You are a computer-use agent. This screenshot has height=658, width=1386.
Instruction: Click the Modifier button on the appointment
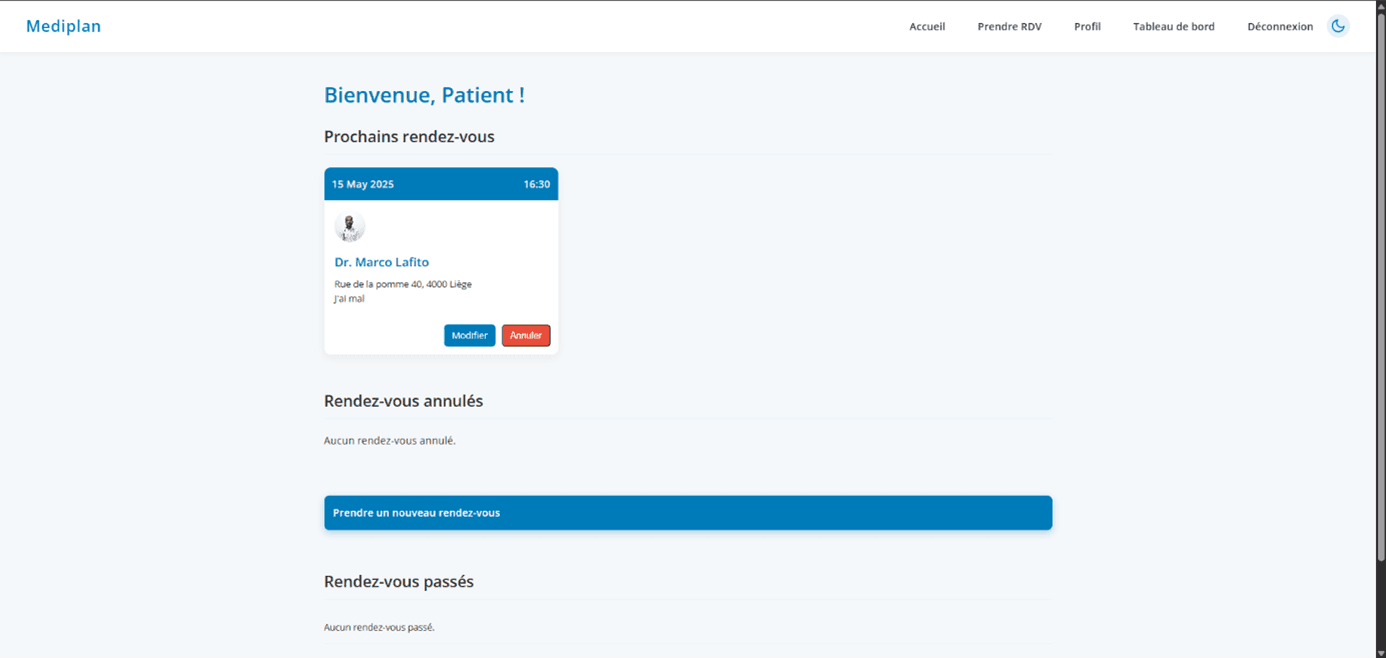pos(469,335)
